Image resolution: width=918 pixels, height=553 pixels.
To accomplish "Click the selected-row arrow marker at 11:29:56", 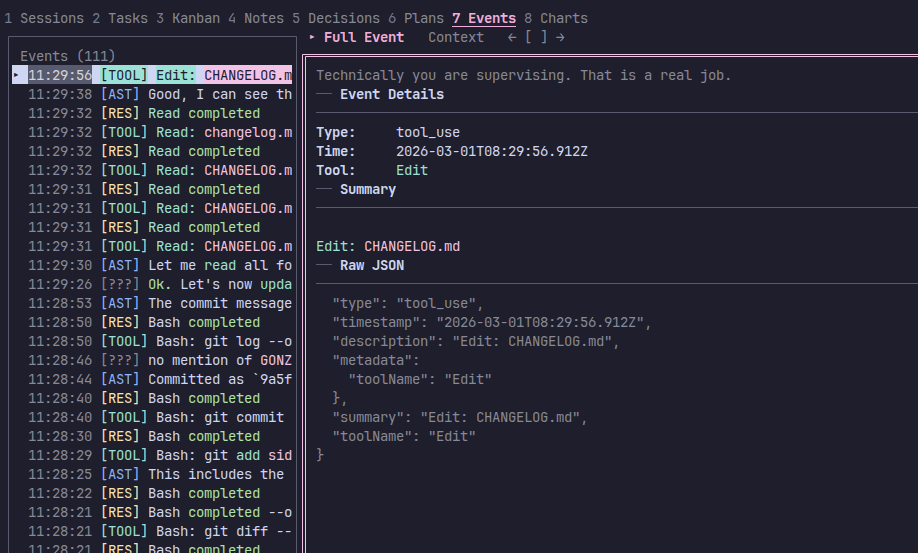I will [x=16, y=75].
